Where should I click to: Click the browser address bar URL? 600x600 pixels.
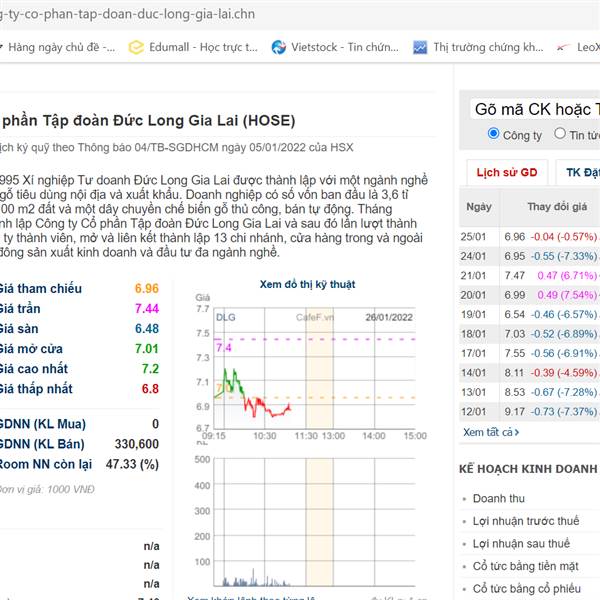pos(127,14)
